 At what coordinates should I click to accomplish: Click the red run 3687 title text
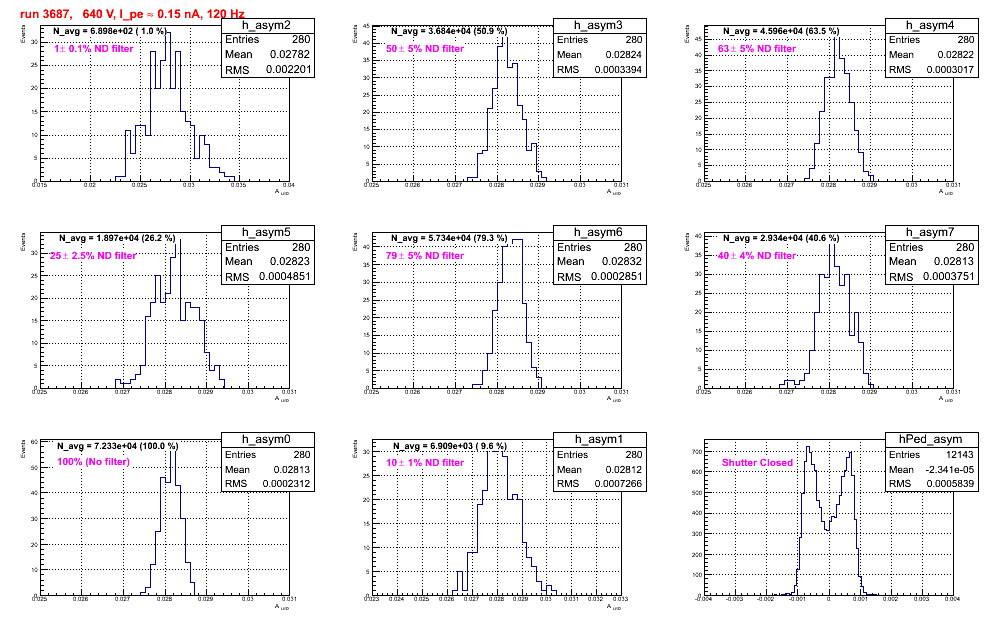tap(133, 13)
